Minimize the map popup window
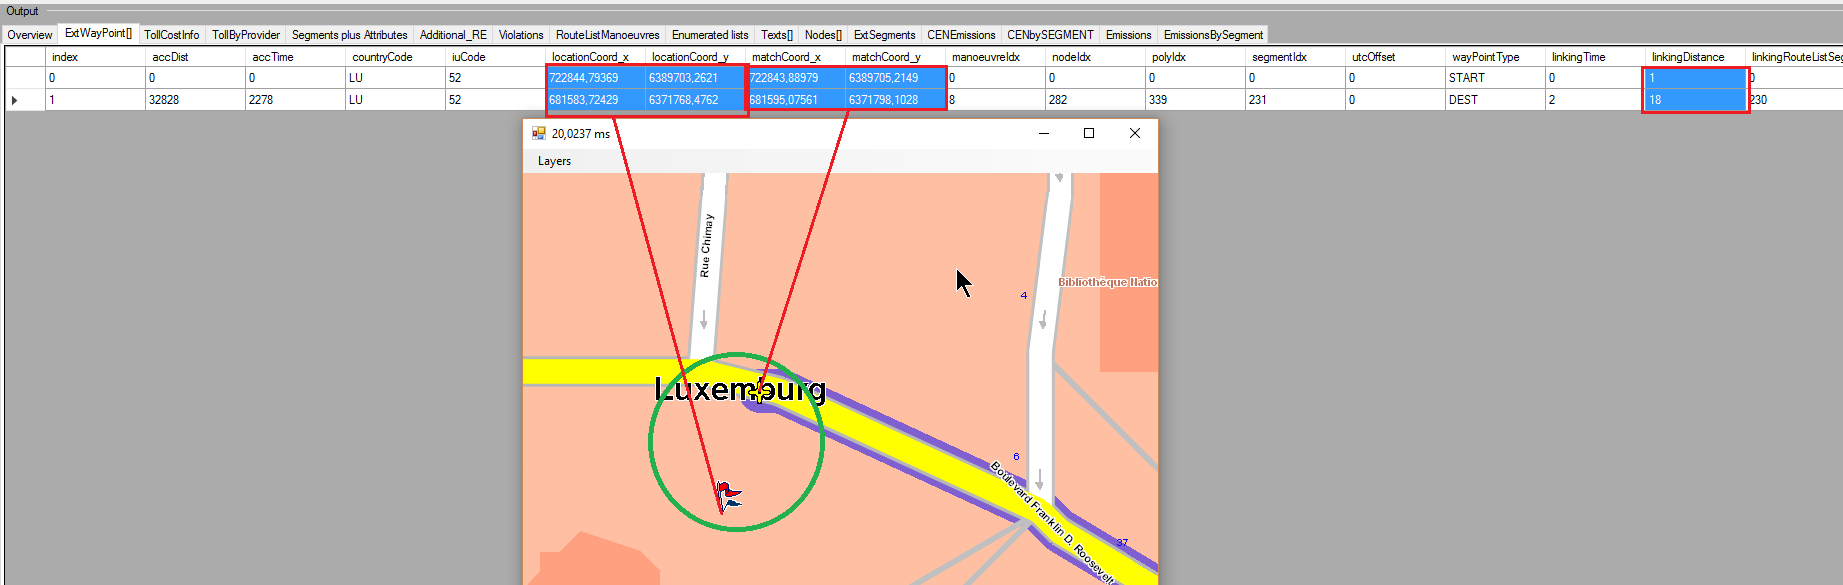Viewport: 1843px width, 585px height. pos(1043,133)
